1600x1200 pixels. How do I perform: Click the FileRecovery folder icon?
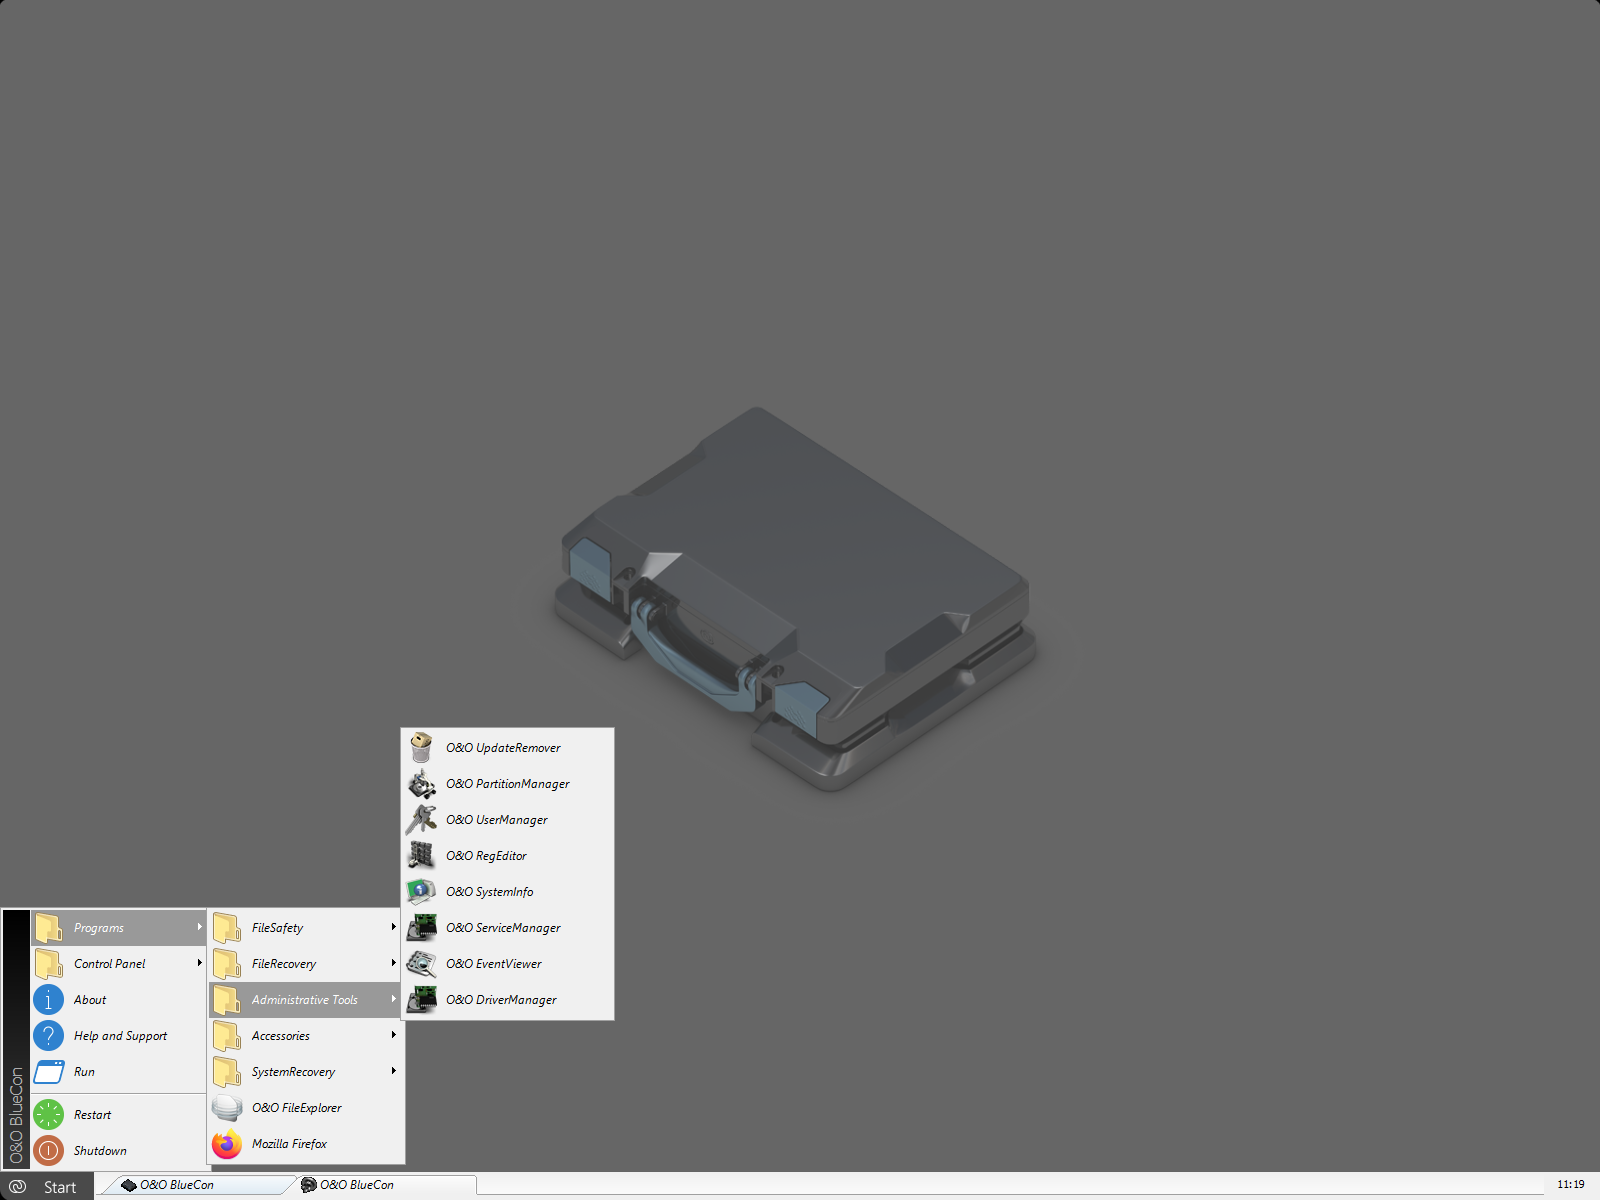coord(227,963)
